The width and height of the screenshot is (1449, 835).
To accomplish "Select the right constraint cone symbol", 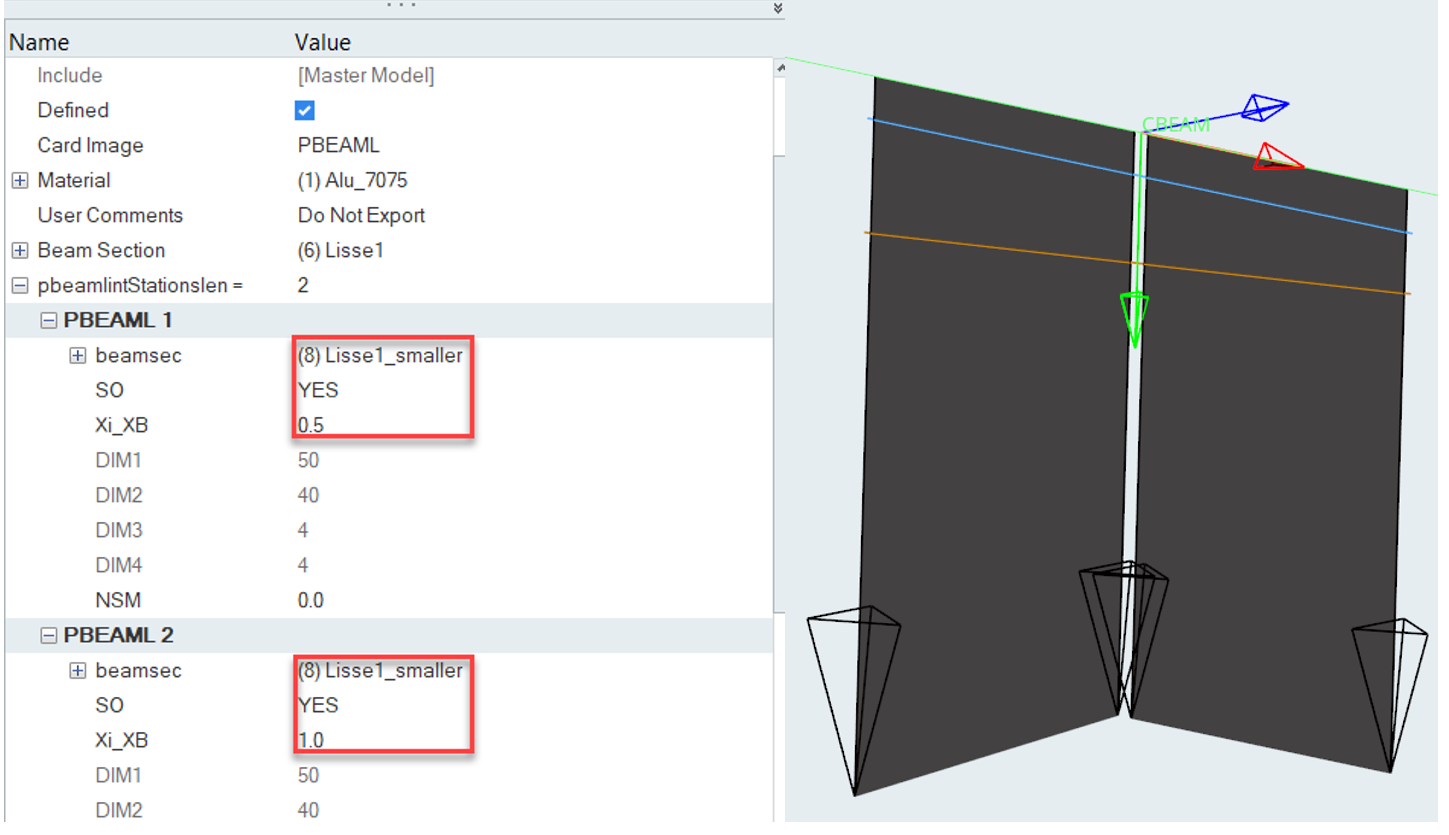I will (1392, 695).
